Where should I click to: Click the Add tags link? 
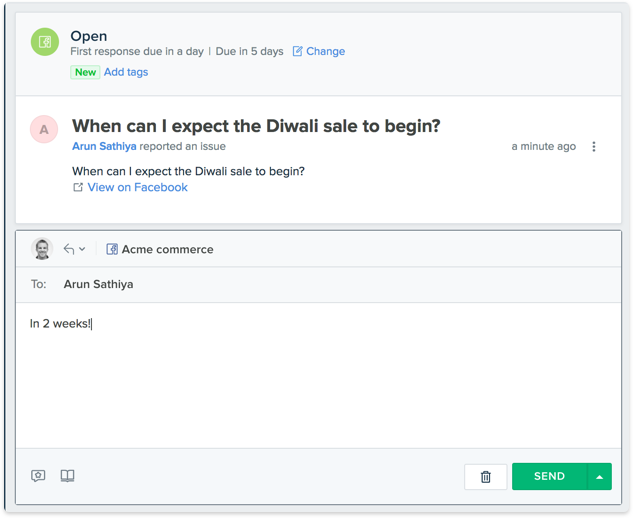(126, 72)
